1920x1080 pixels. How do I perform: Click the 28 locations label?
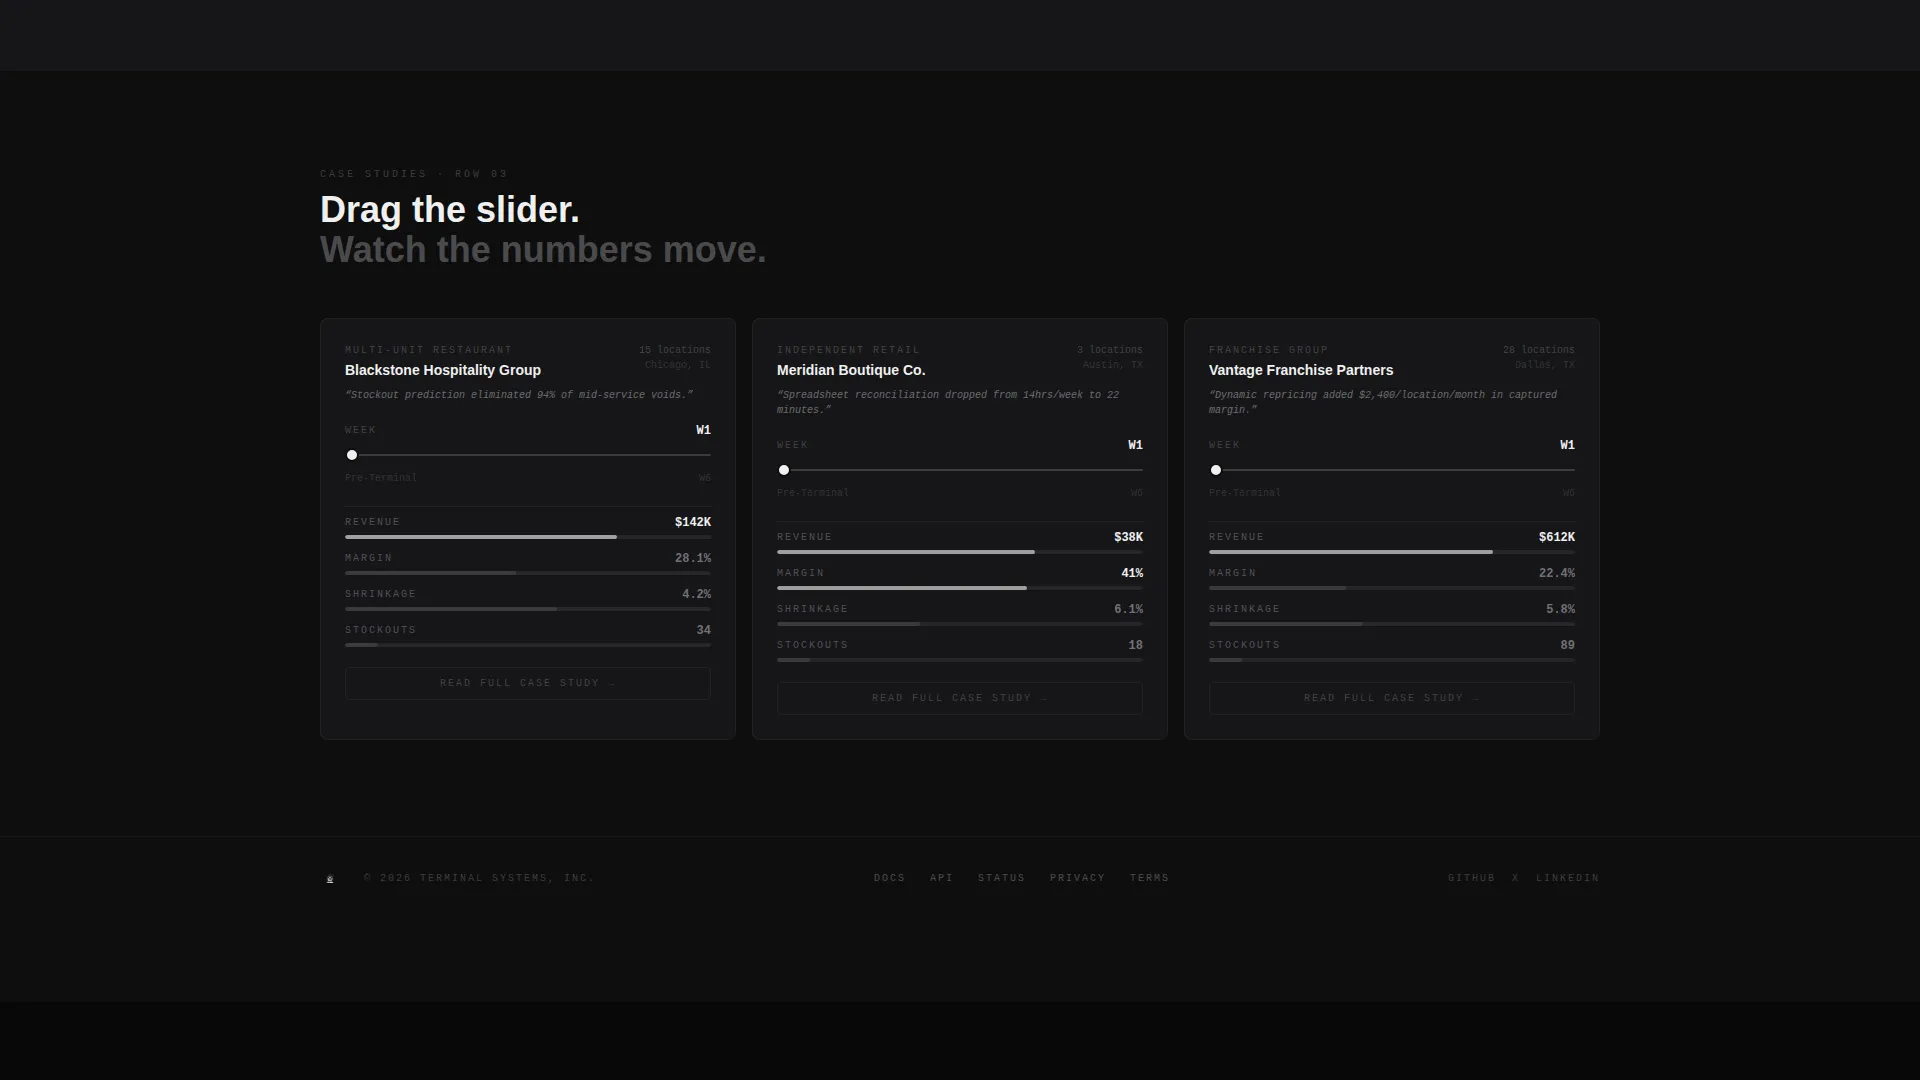click(1539, 350)
